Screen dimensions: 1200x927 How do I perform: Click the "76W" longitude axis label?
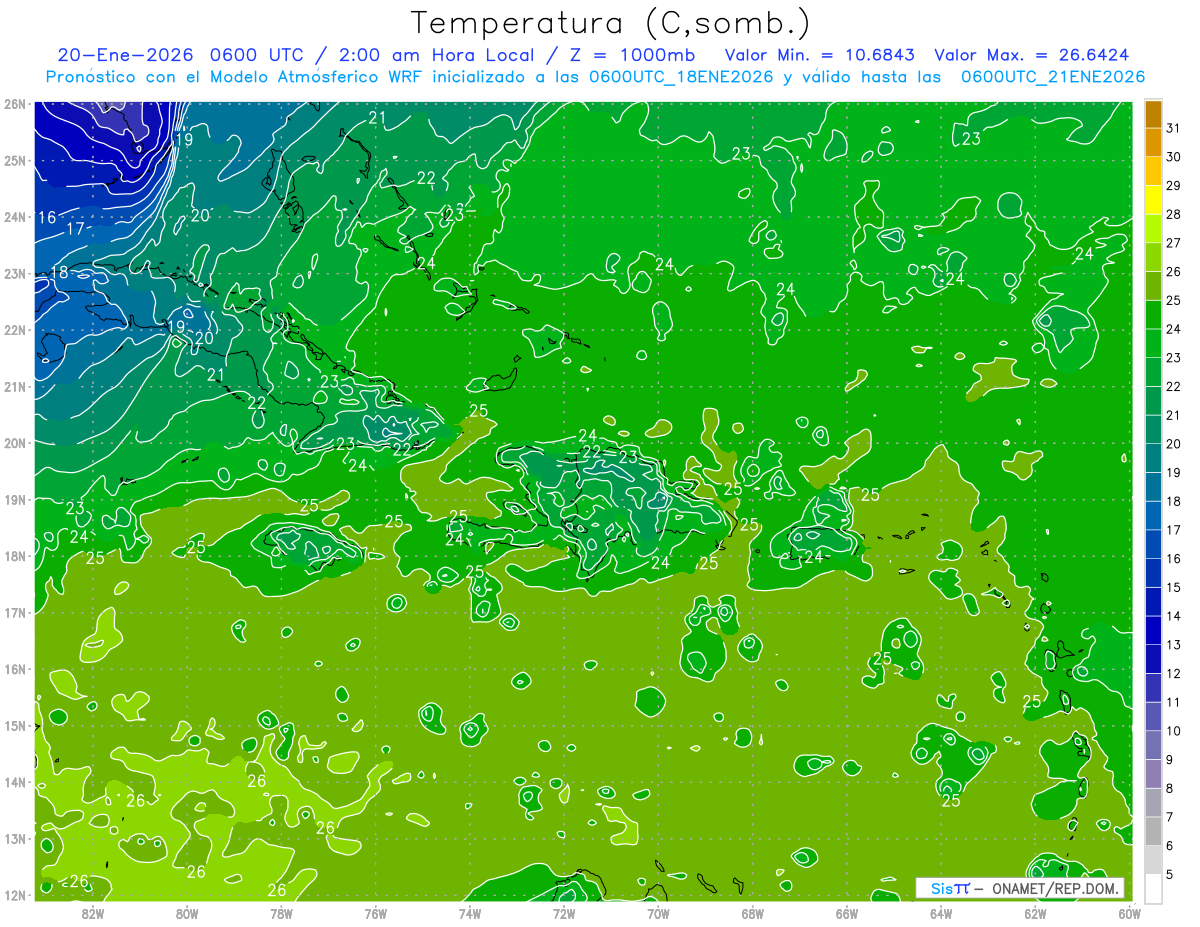tap(375, 914)
